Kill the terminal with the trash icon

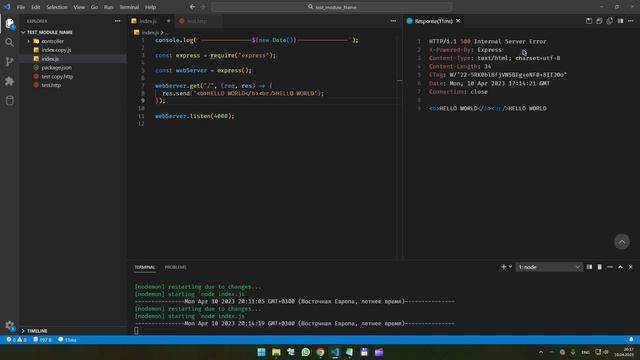coord(600,267)
